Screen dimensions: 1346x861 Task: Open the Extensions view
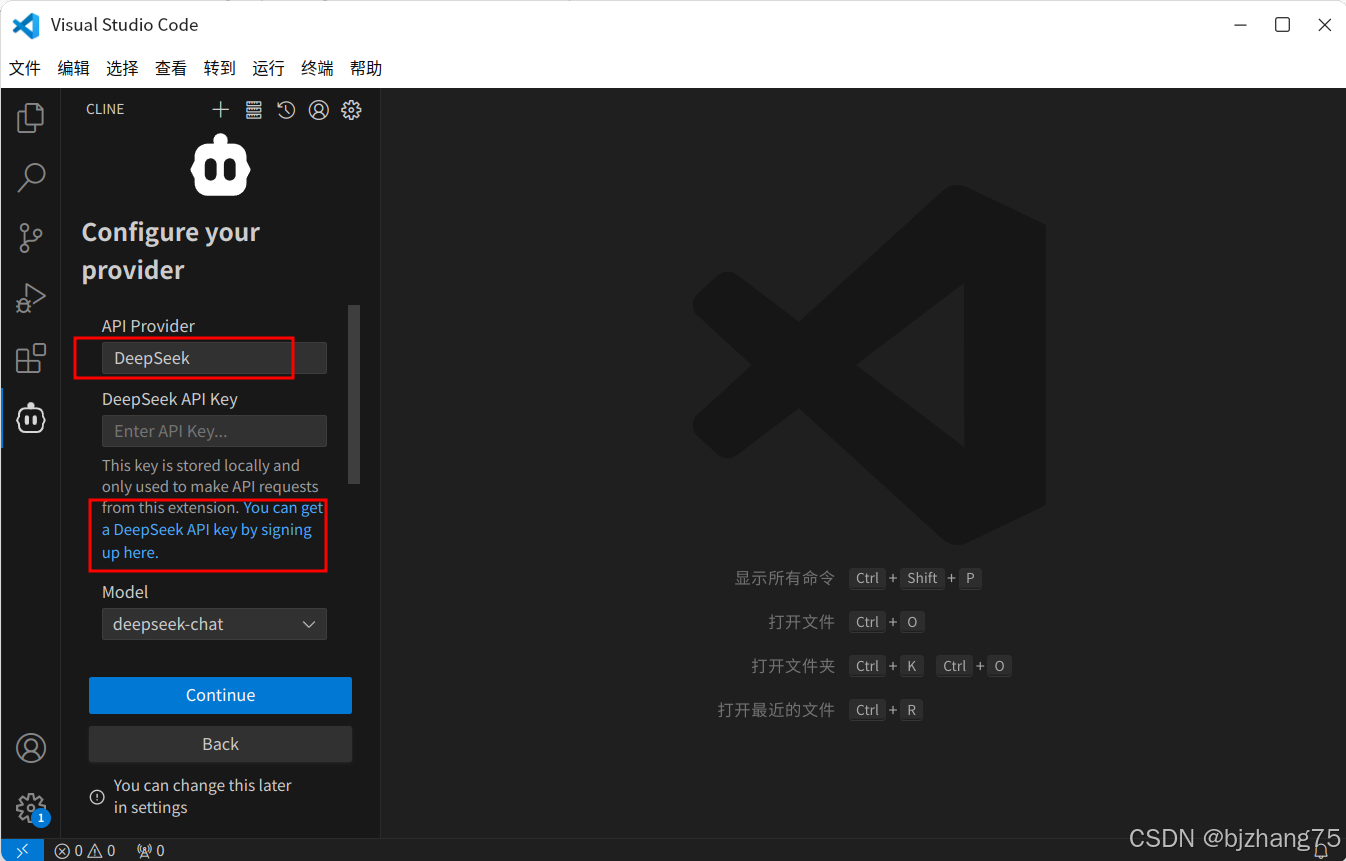31,358
